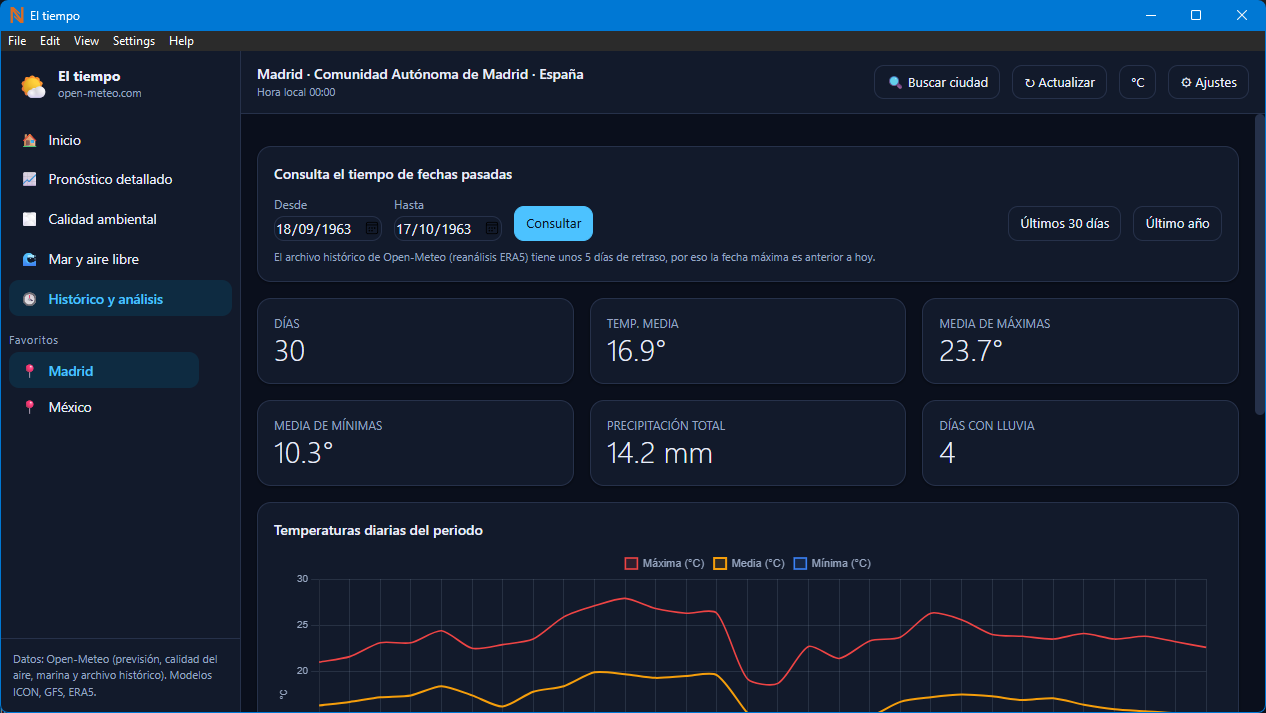This screenshot has height=713, width=1266.
Task: Select Madrid in Favoritos
Action: [x=104, y=371]
